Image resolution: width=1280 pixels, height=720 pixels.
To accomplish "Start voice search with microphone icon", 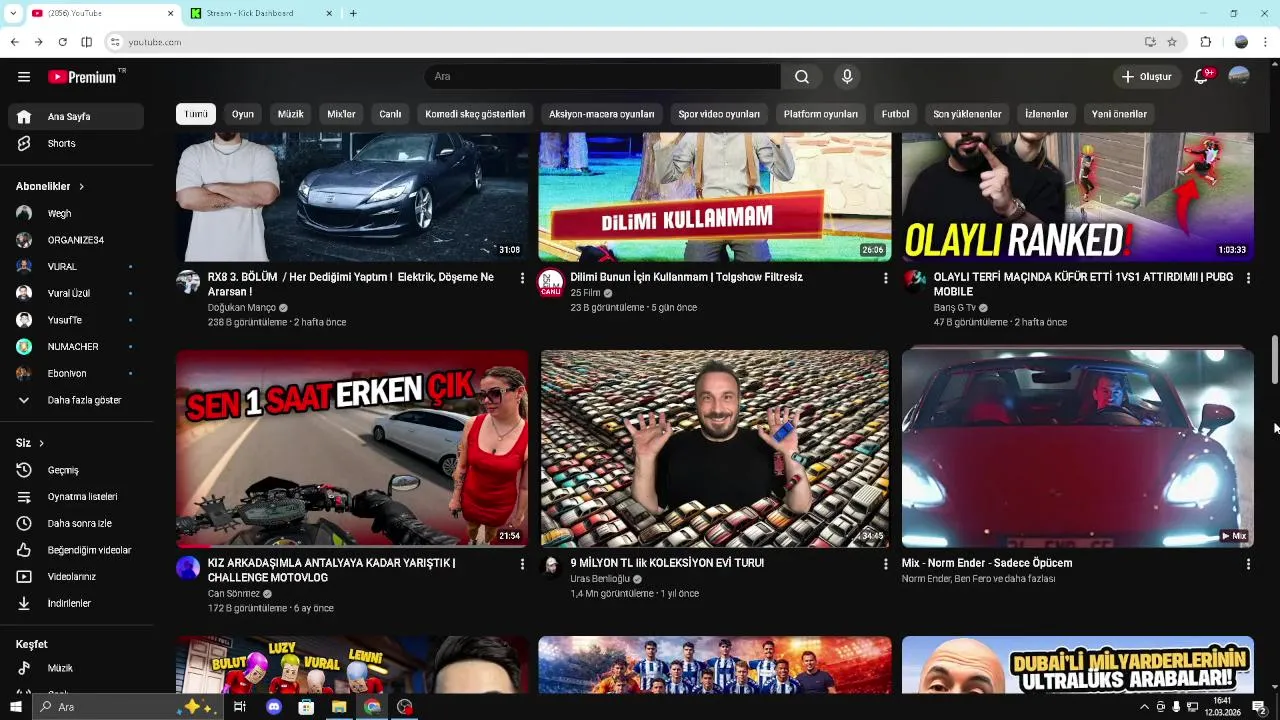I will tap(847, 77).
